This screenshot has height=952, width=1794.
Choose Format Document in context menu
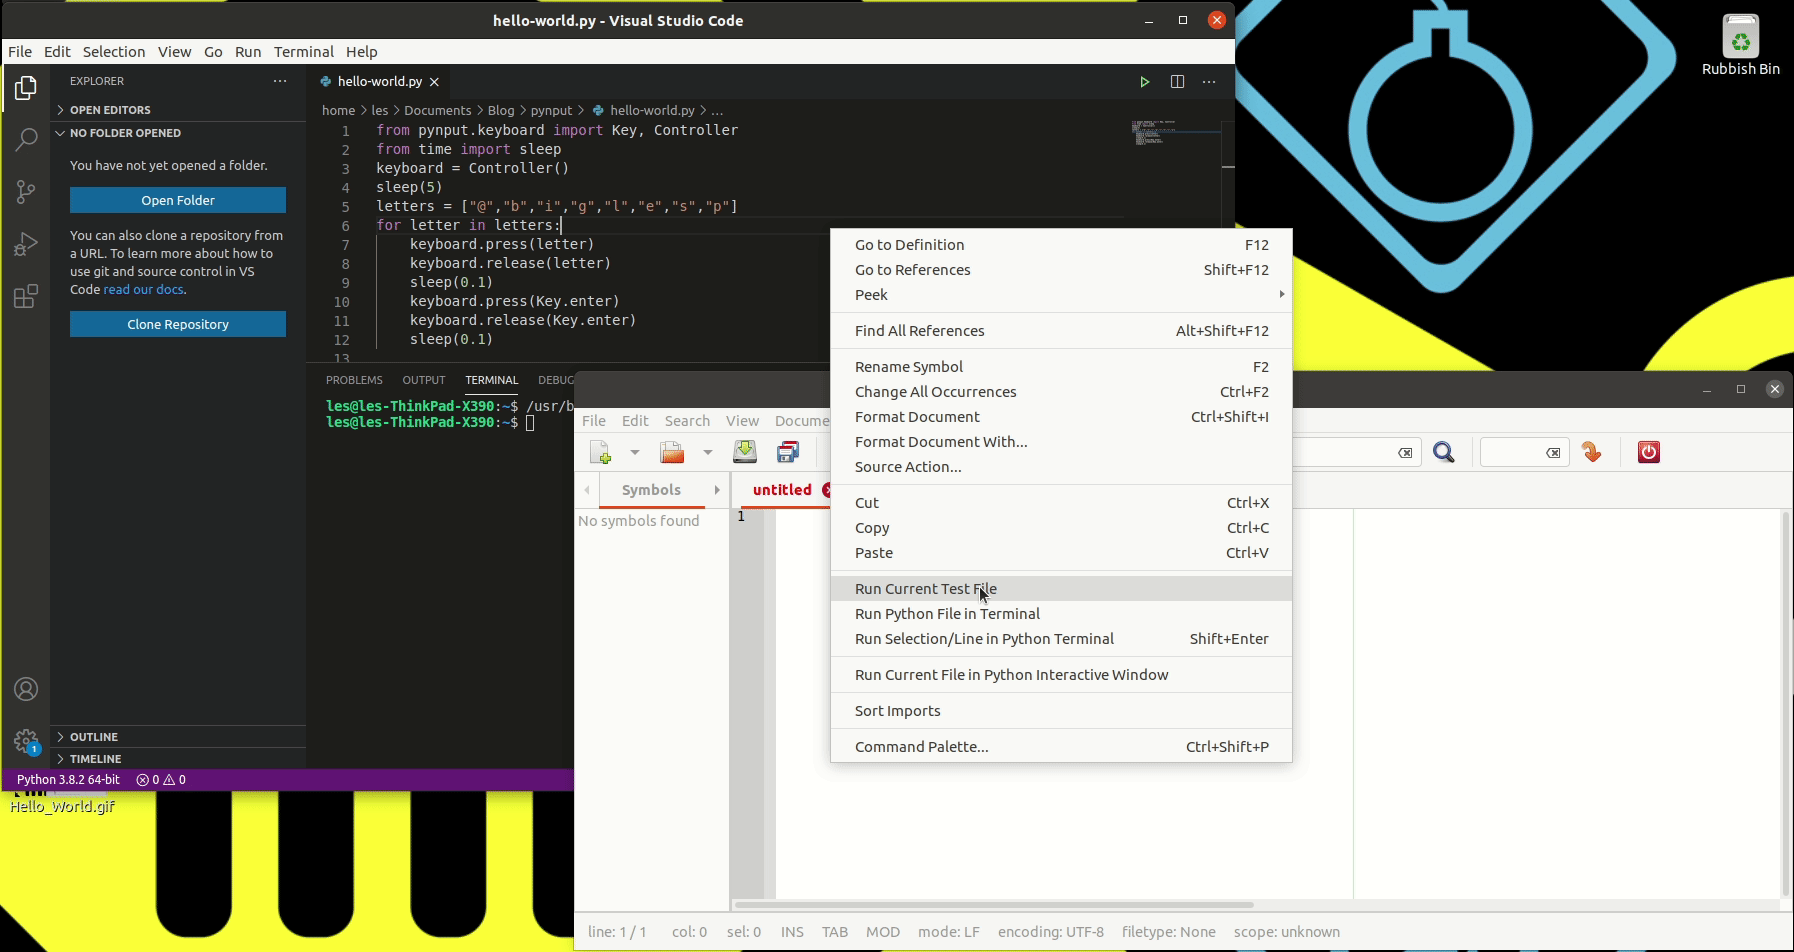click(x=1061, y=417)
